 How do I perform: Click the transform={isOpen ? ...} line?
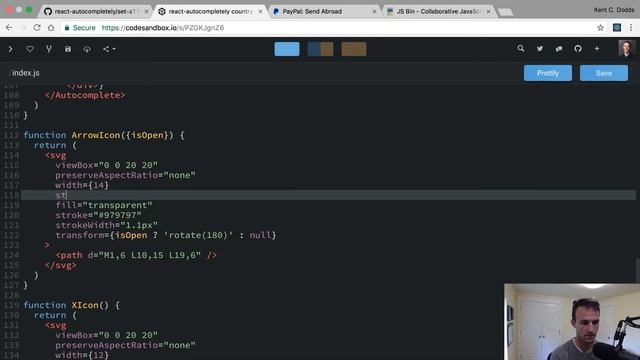pyautogui.click(x=166, y=235)
